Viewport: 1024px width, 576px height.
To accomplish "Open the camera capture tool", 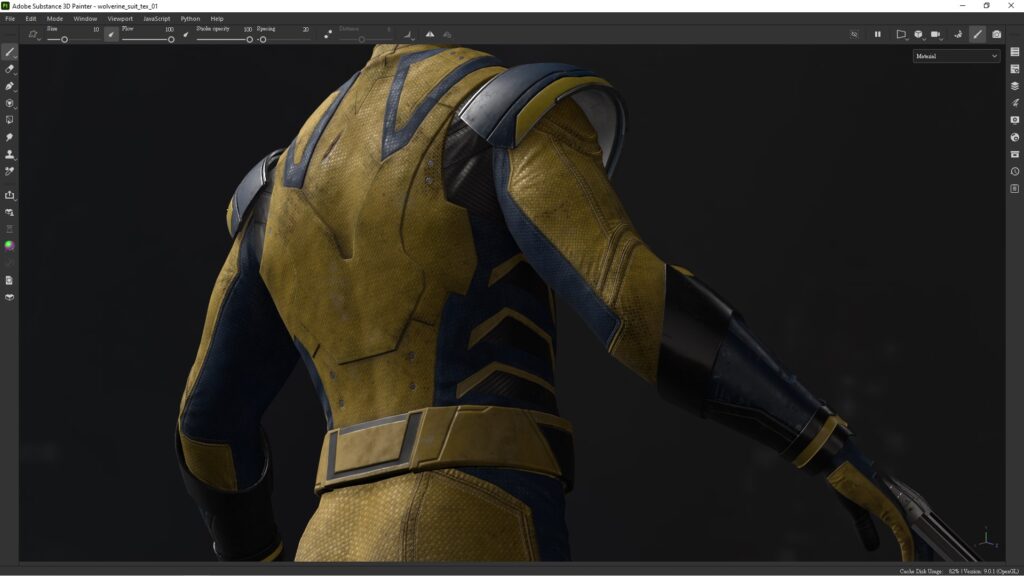I will pos(996,33).
